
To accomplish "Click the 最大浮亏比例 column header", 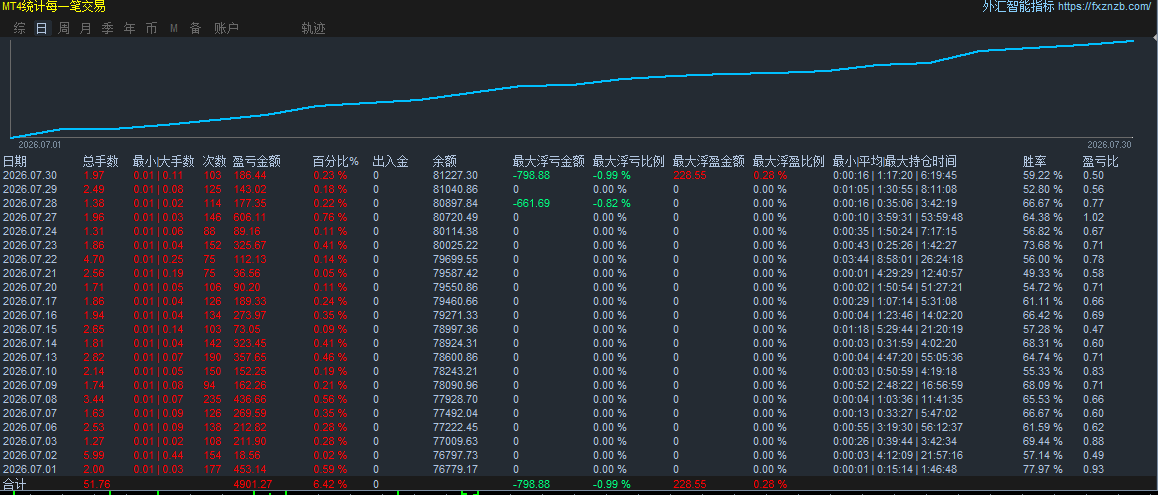I will pos(628,161).
